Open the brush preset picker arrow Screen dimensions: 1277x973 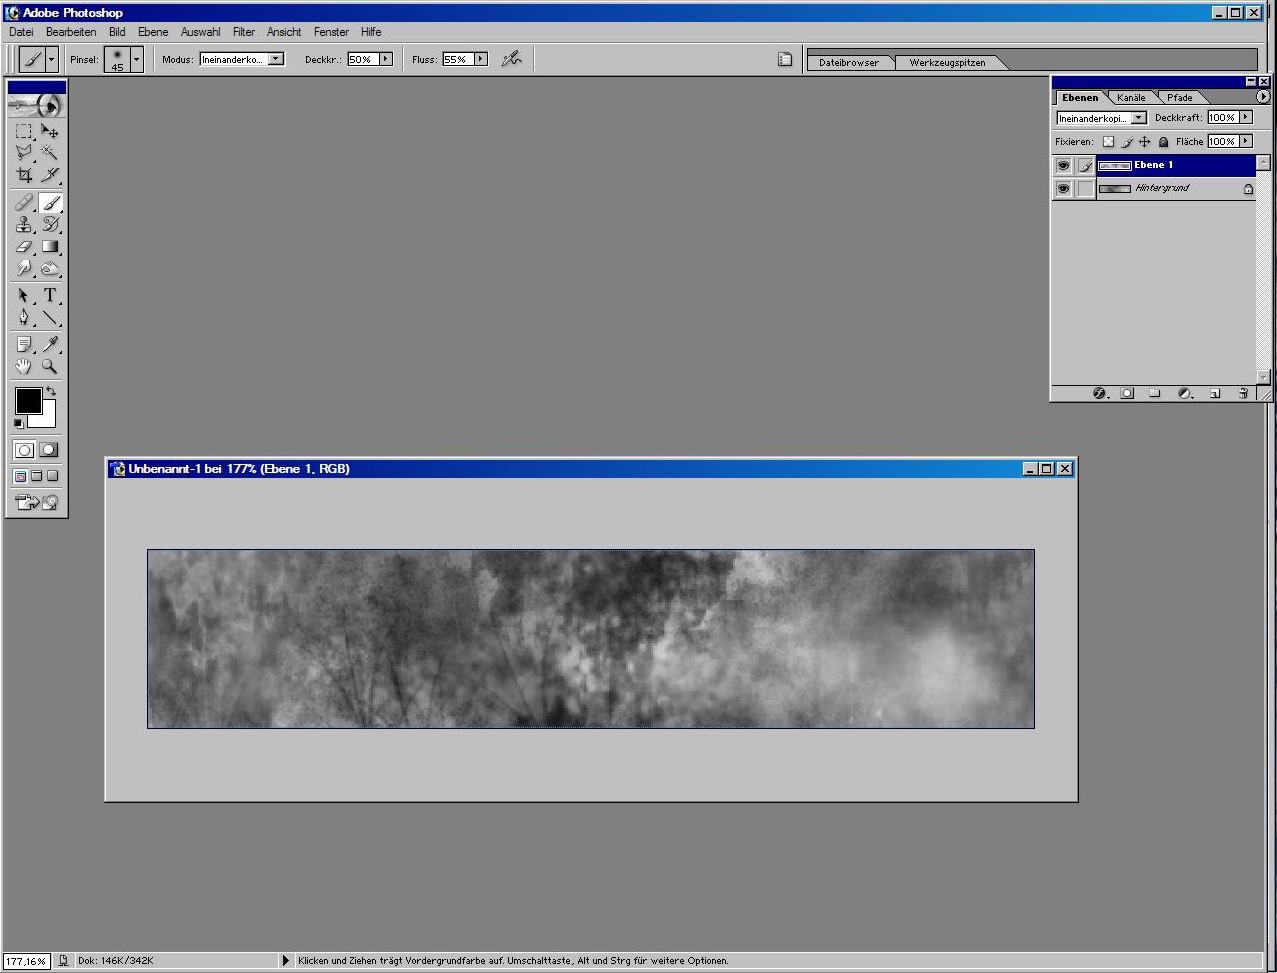point(137,59)
